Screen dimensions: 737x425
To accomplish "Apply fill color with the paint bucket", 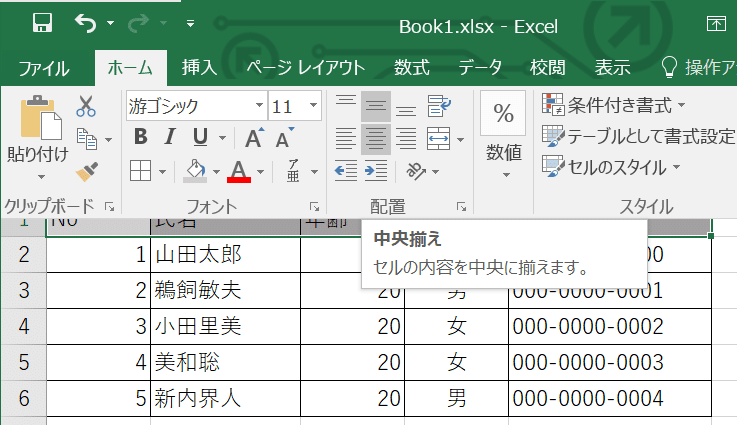I will pos(195,171).
